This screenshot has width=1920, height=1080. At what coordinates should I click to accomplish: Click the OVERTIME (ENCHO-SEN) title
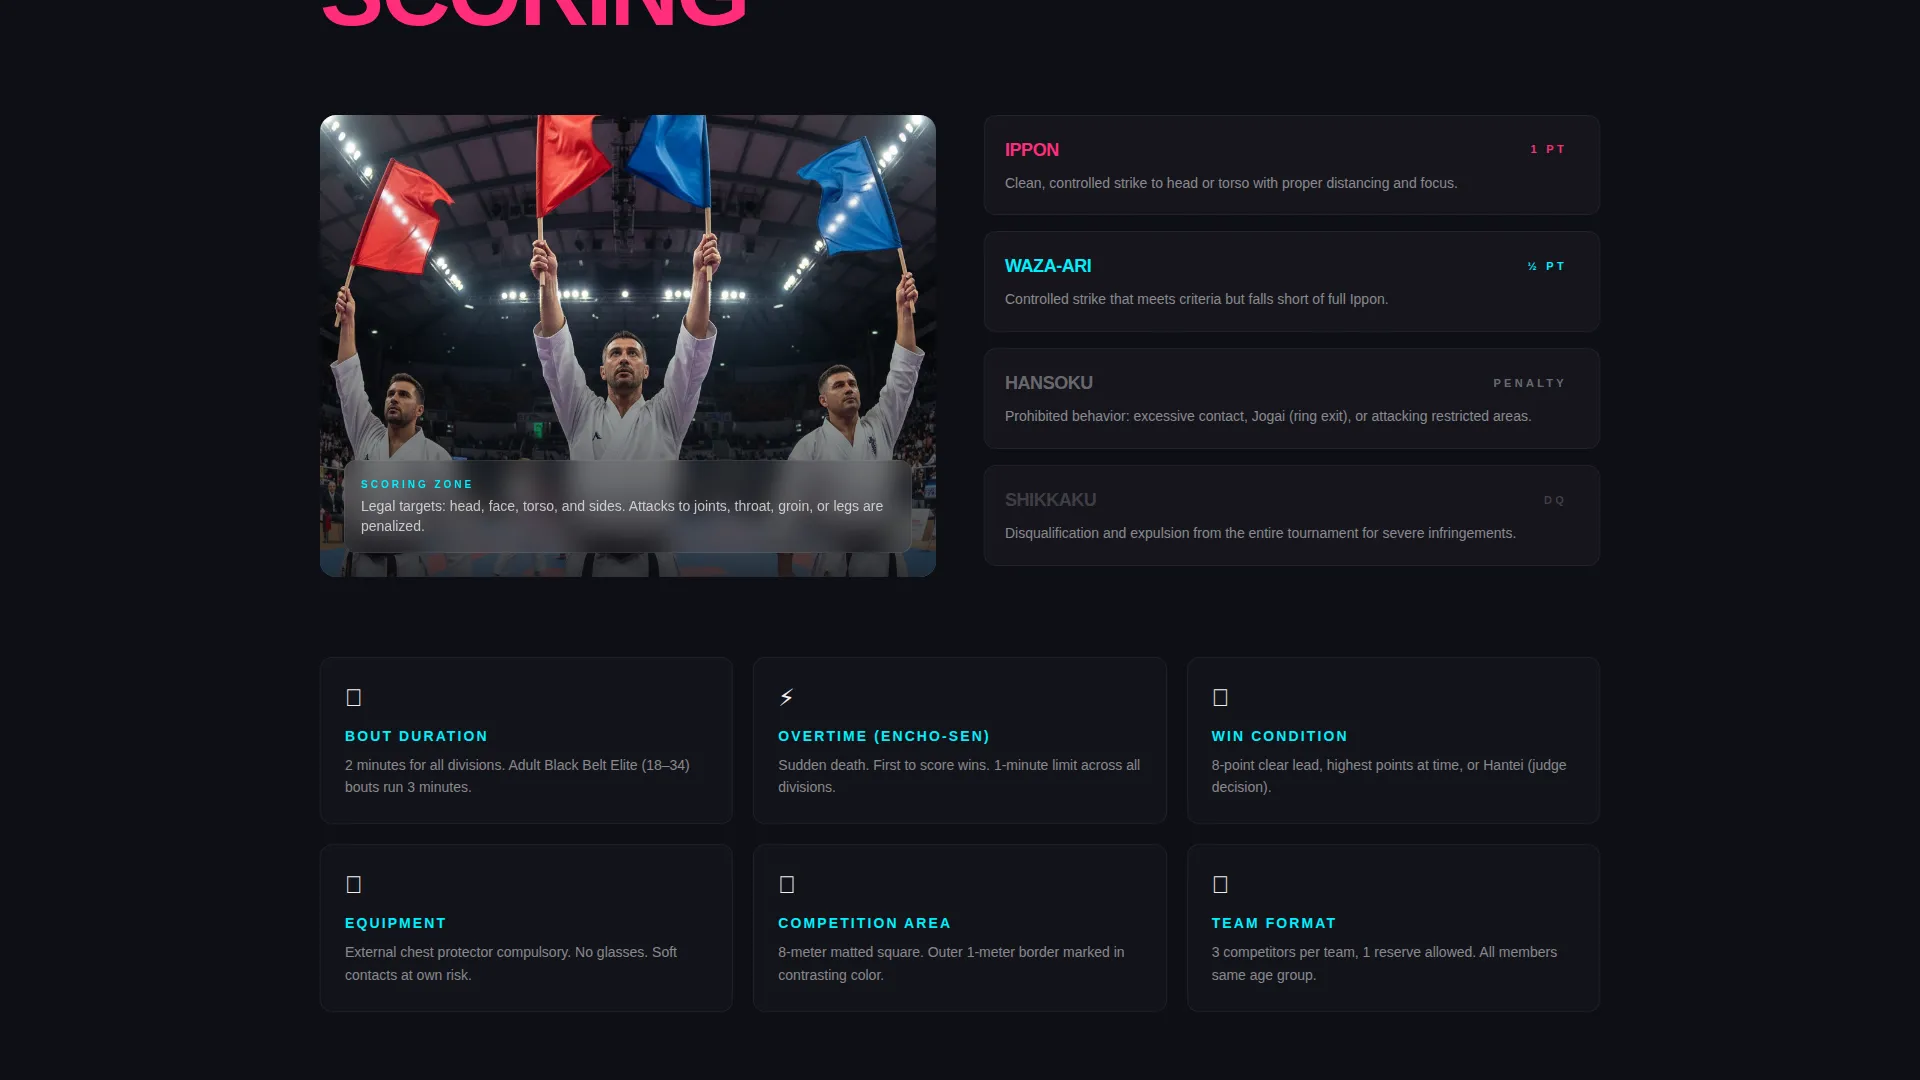(x=884, y=736)
